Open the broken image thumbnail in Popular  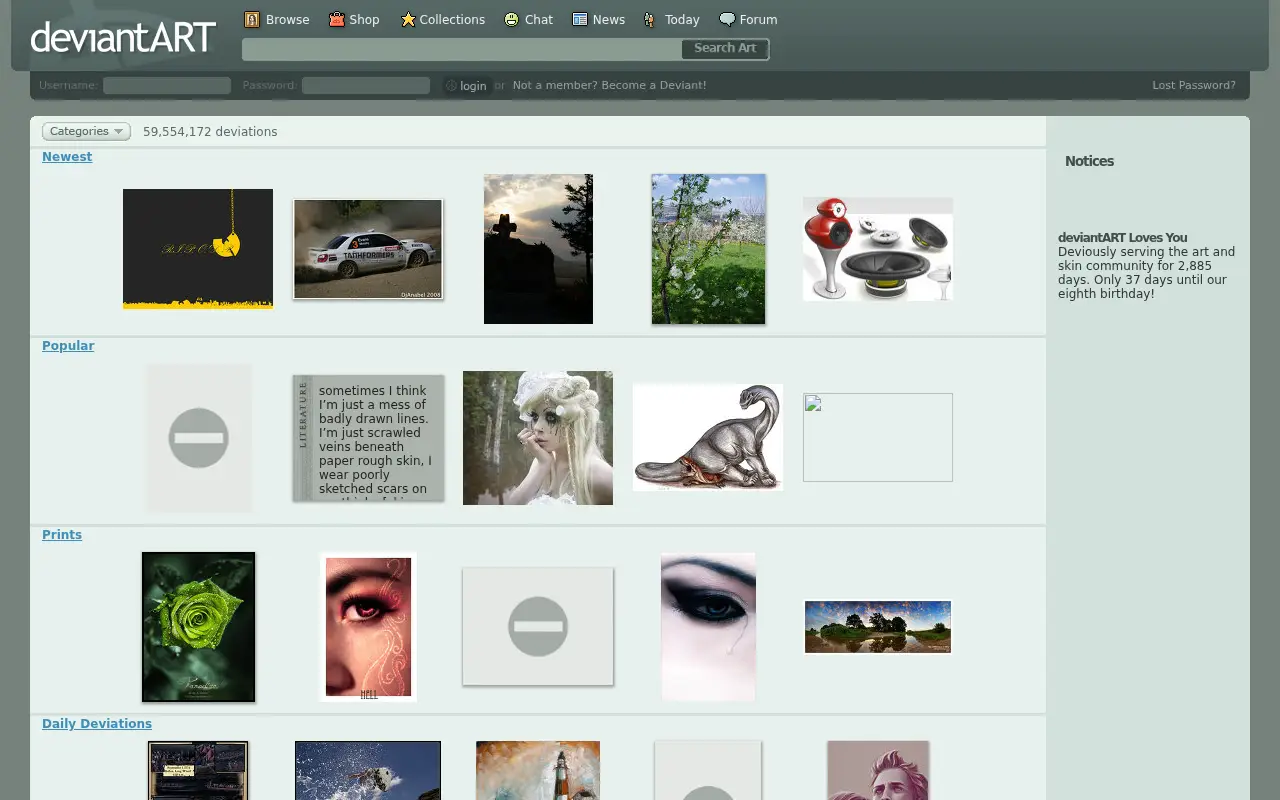click(878, 438)
